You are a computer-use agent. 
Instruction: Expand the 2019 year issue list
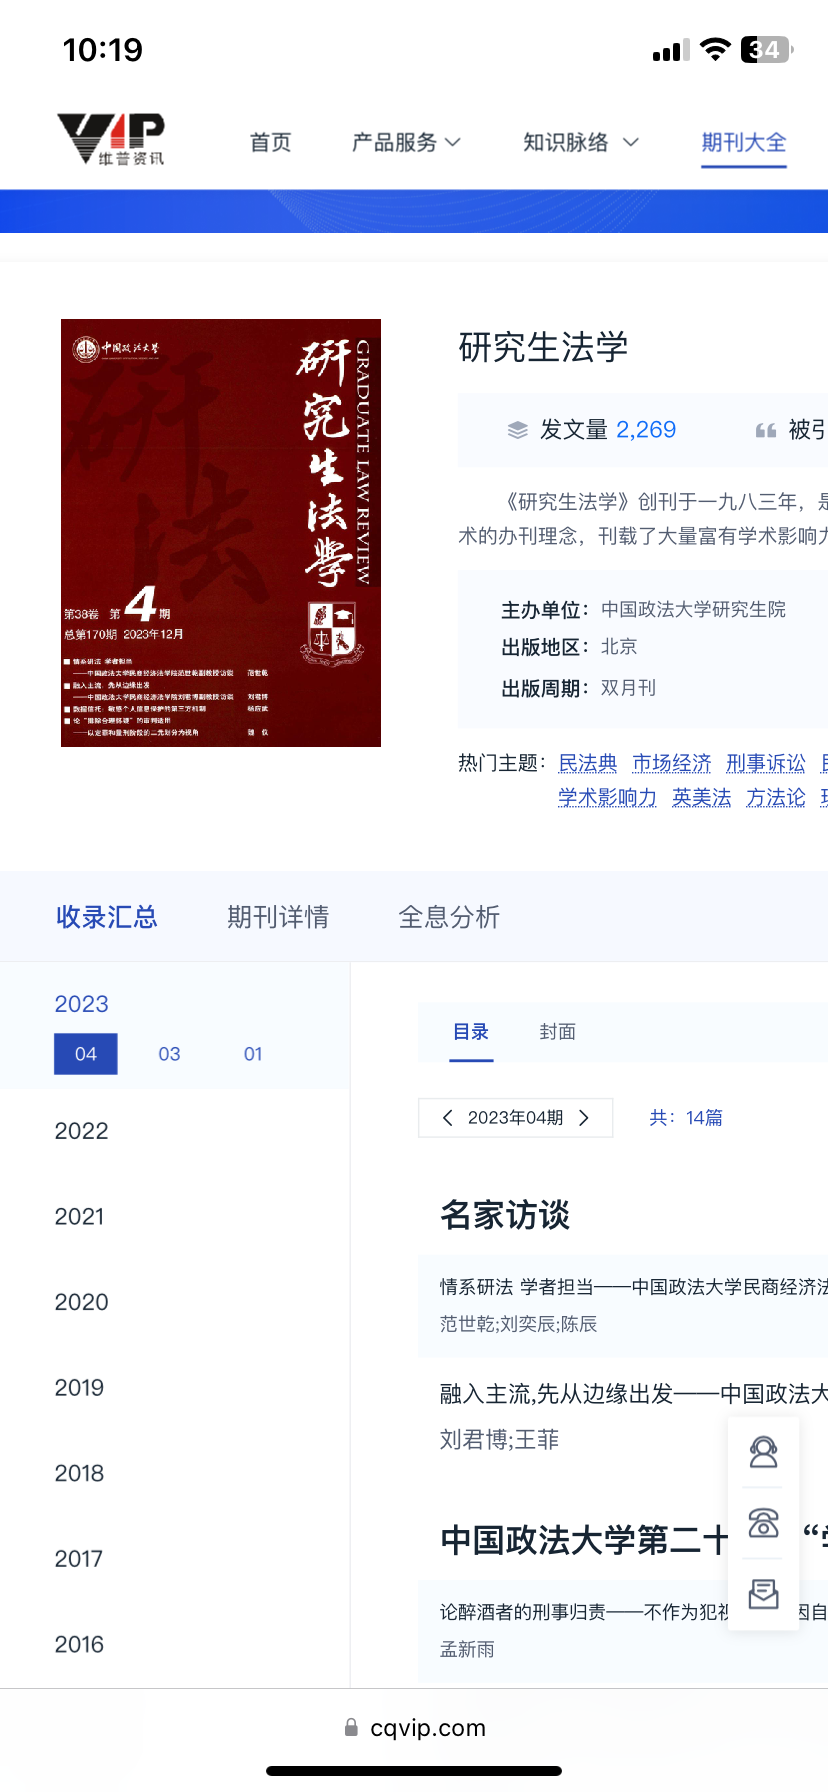(79, 1388)
